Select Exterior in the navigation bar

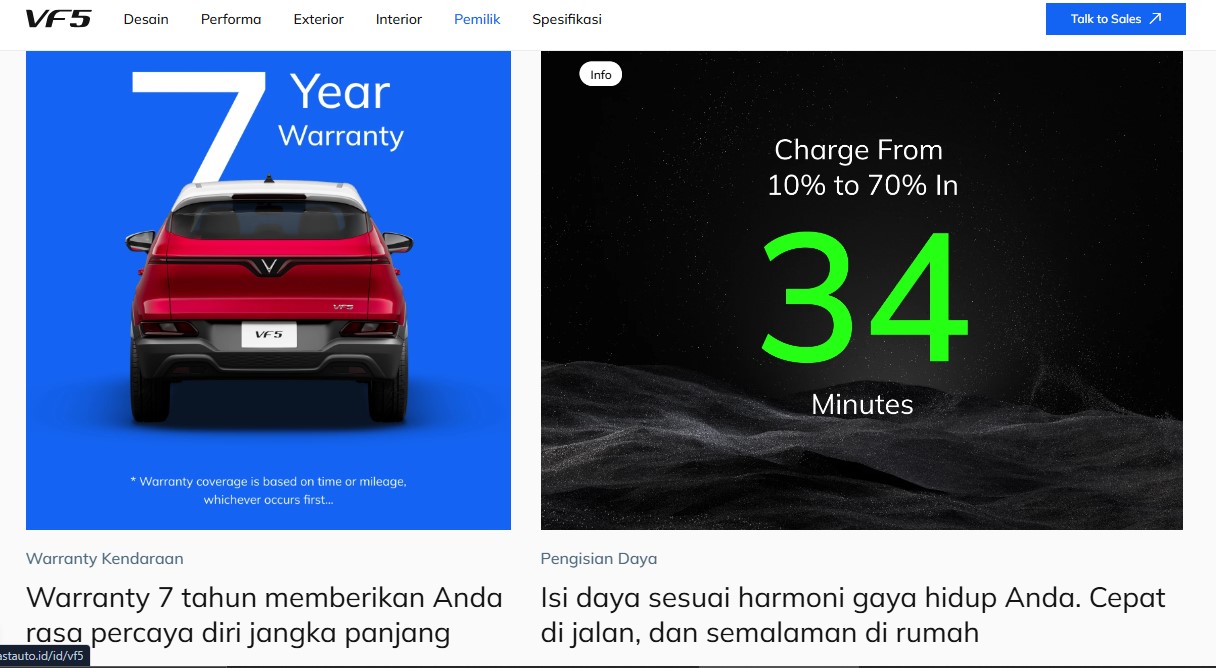point(319,19)
